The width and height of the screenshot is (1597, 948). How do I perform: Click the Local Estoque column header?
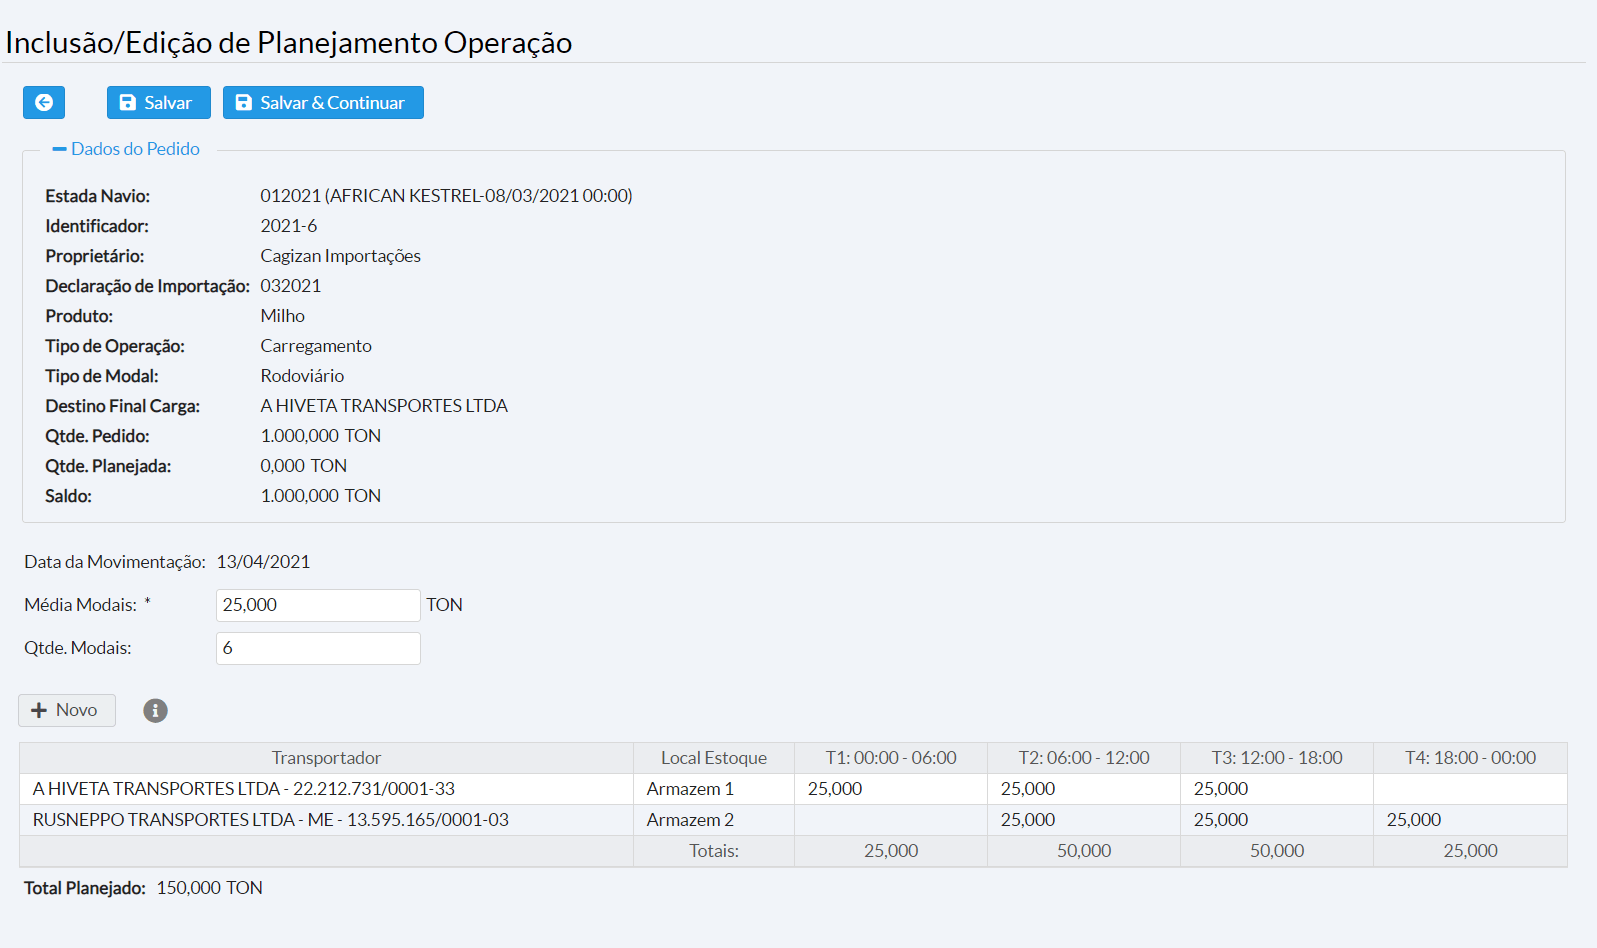coord(713,758)
